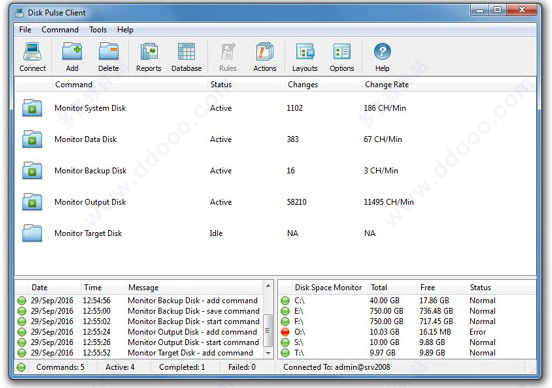Click the Idle status of Monitor Target Disk

[216, 233]
